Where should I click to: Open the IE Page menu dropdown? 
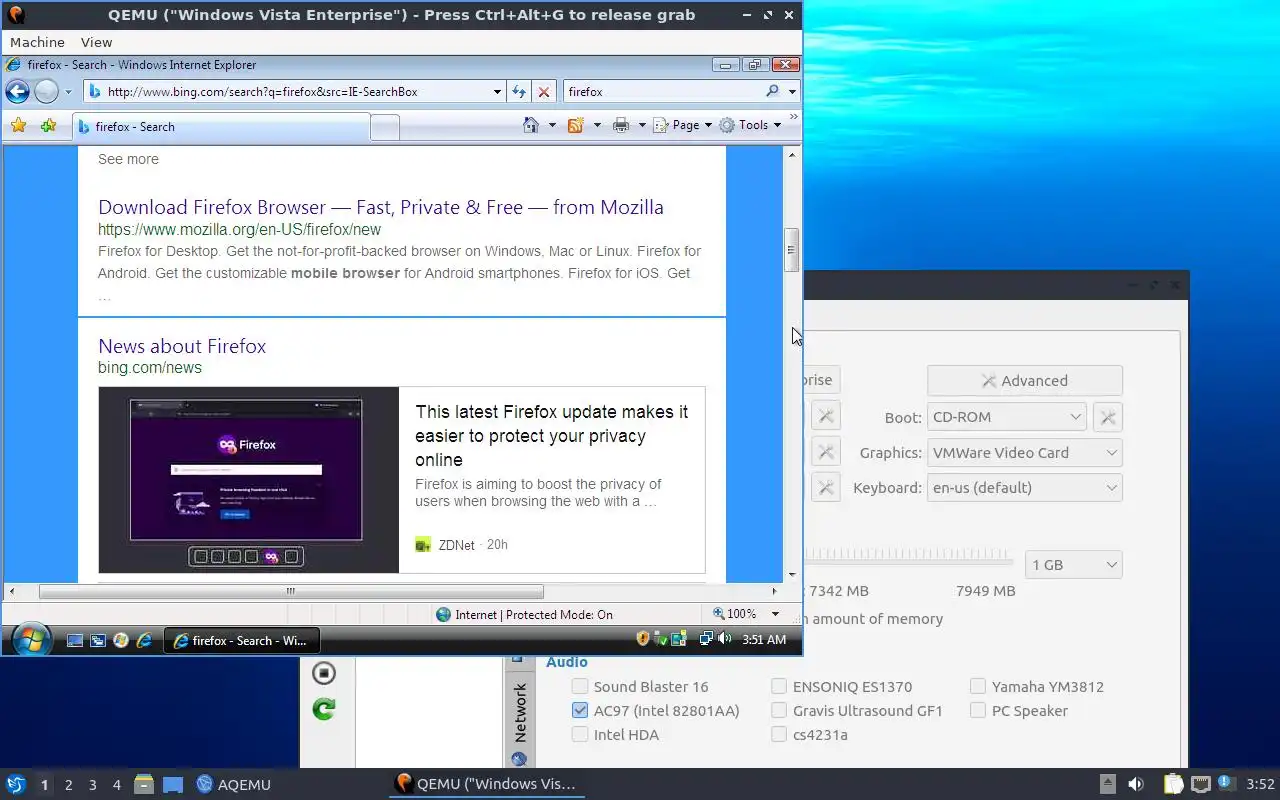click(682, 125)
